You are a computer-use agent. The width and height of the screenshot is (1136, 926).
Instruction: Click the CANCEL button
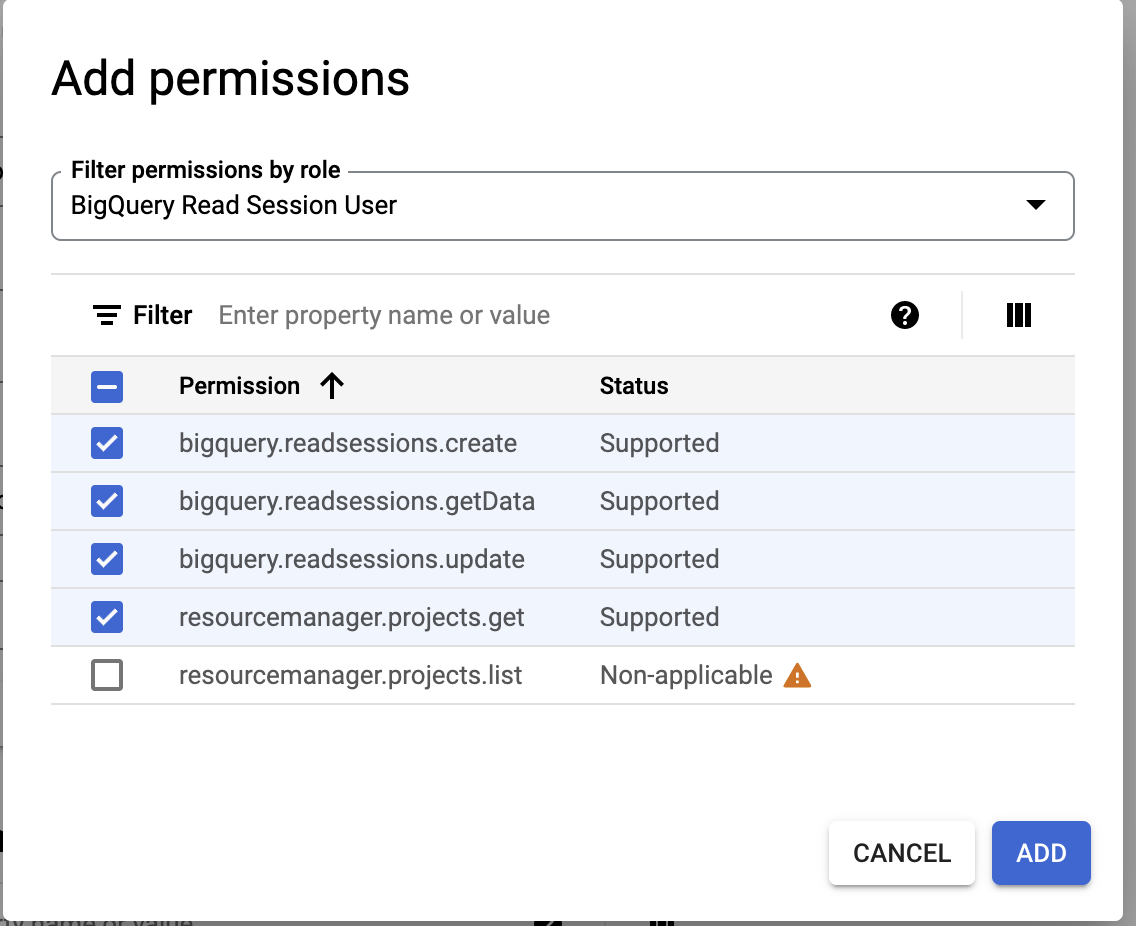pyautogui.click(x=901, y=853)
